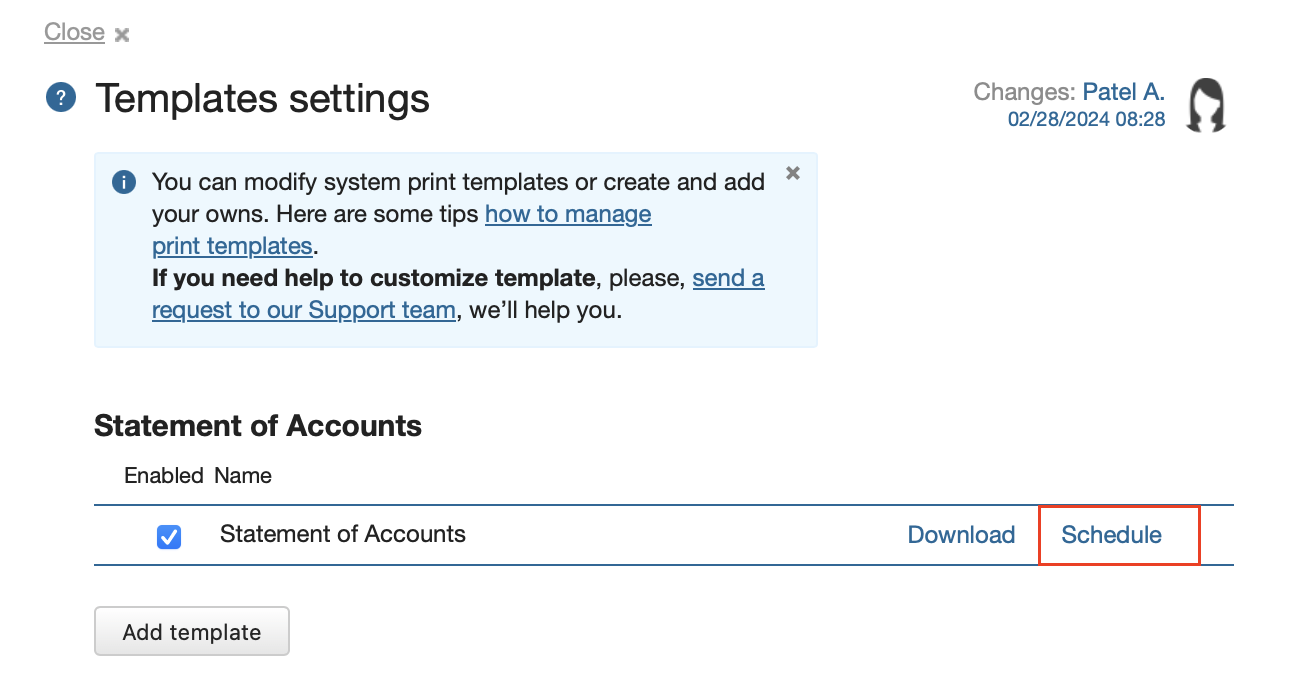This screenshot has height=684, width=1308.
Task: Click the 'Templates settings' title
Action: click(262, 98)
